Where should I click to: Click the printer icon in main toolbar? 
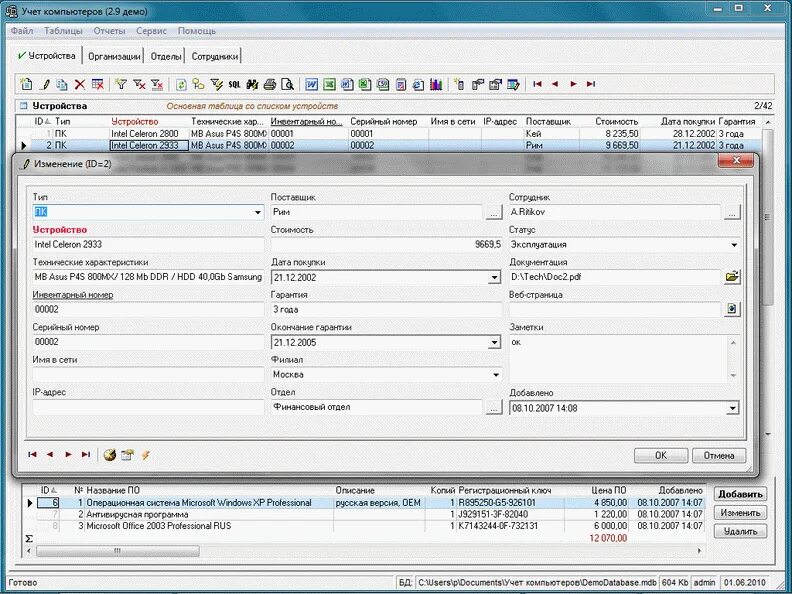pyautogui.click(x=270, y=84)
